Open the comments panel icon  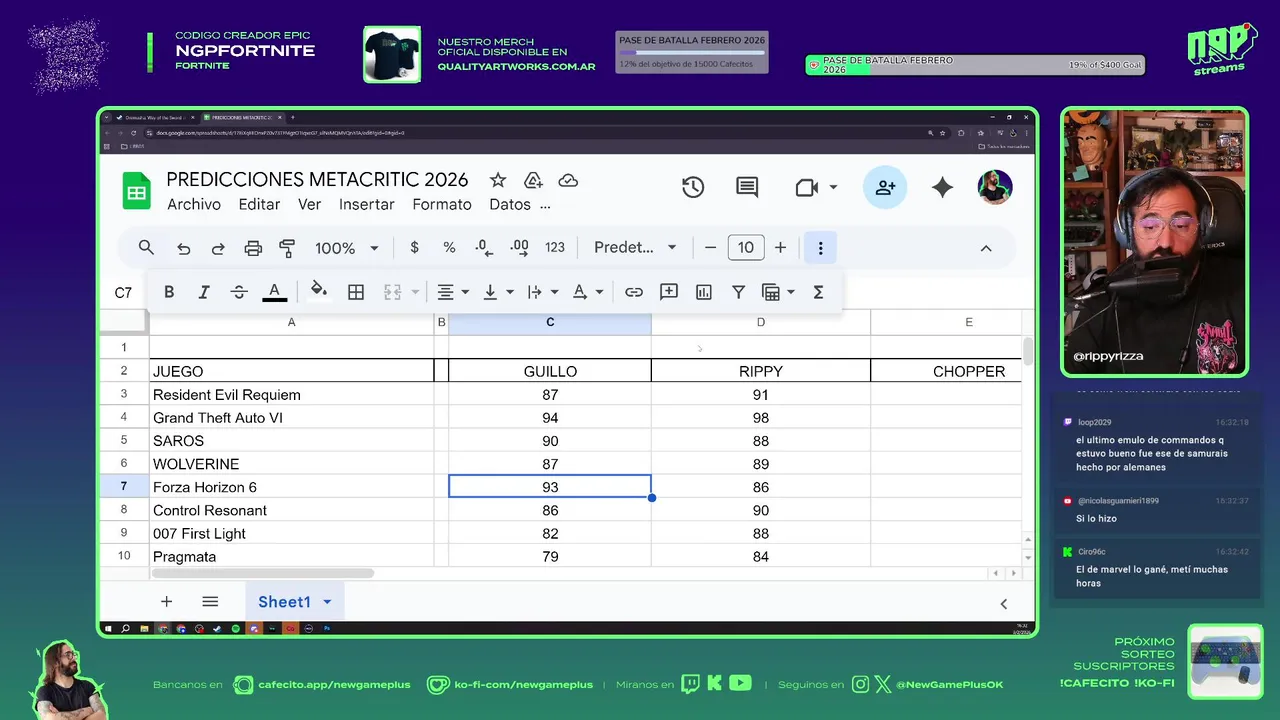tap(747, 187)
